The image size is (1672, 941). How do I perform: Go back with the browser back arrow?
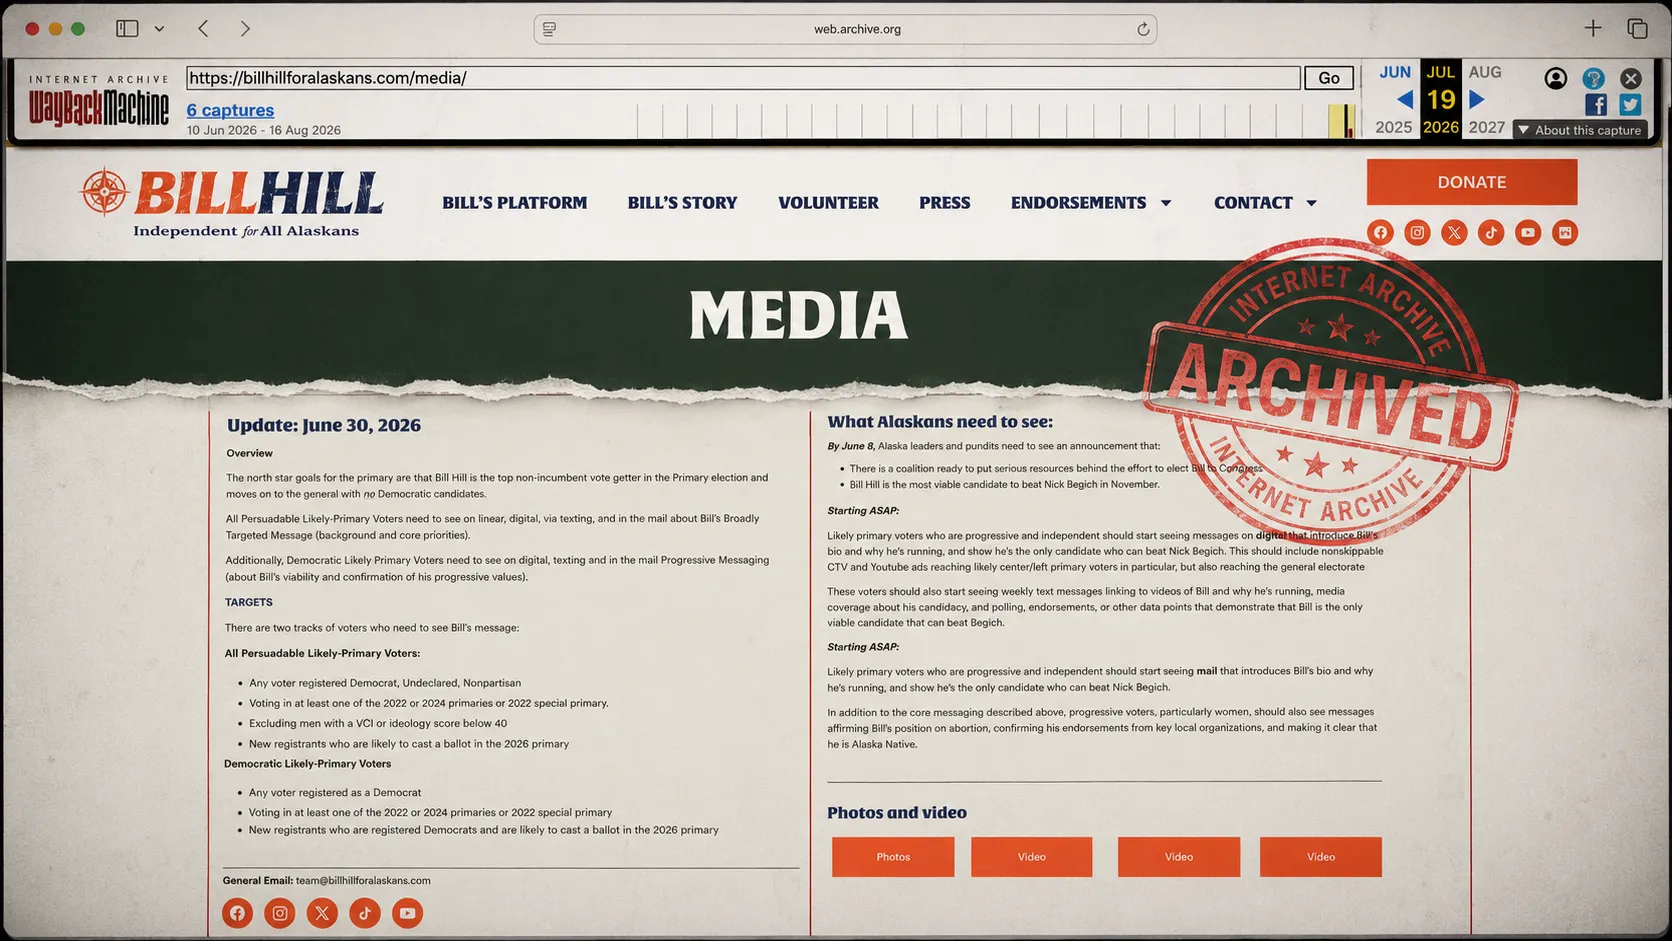[203, 29]
